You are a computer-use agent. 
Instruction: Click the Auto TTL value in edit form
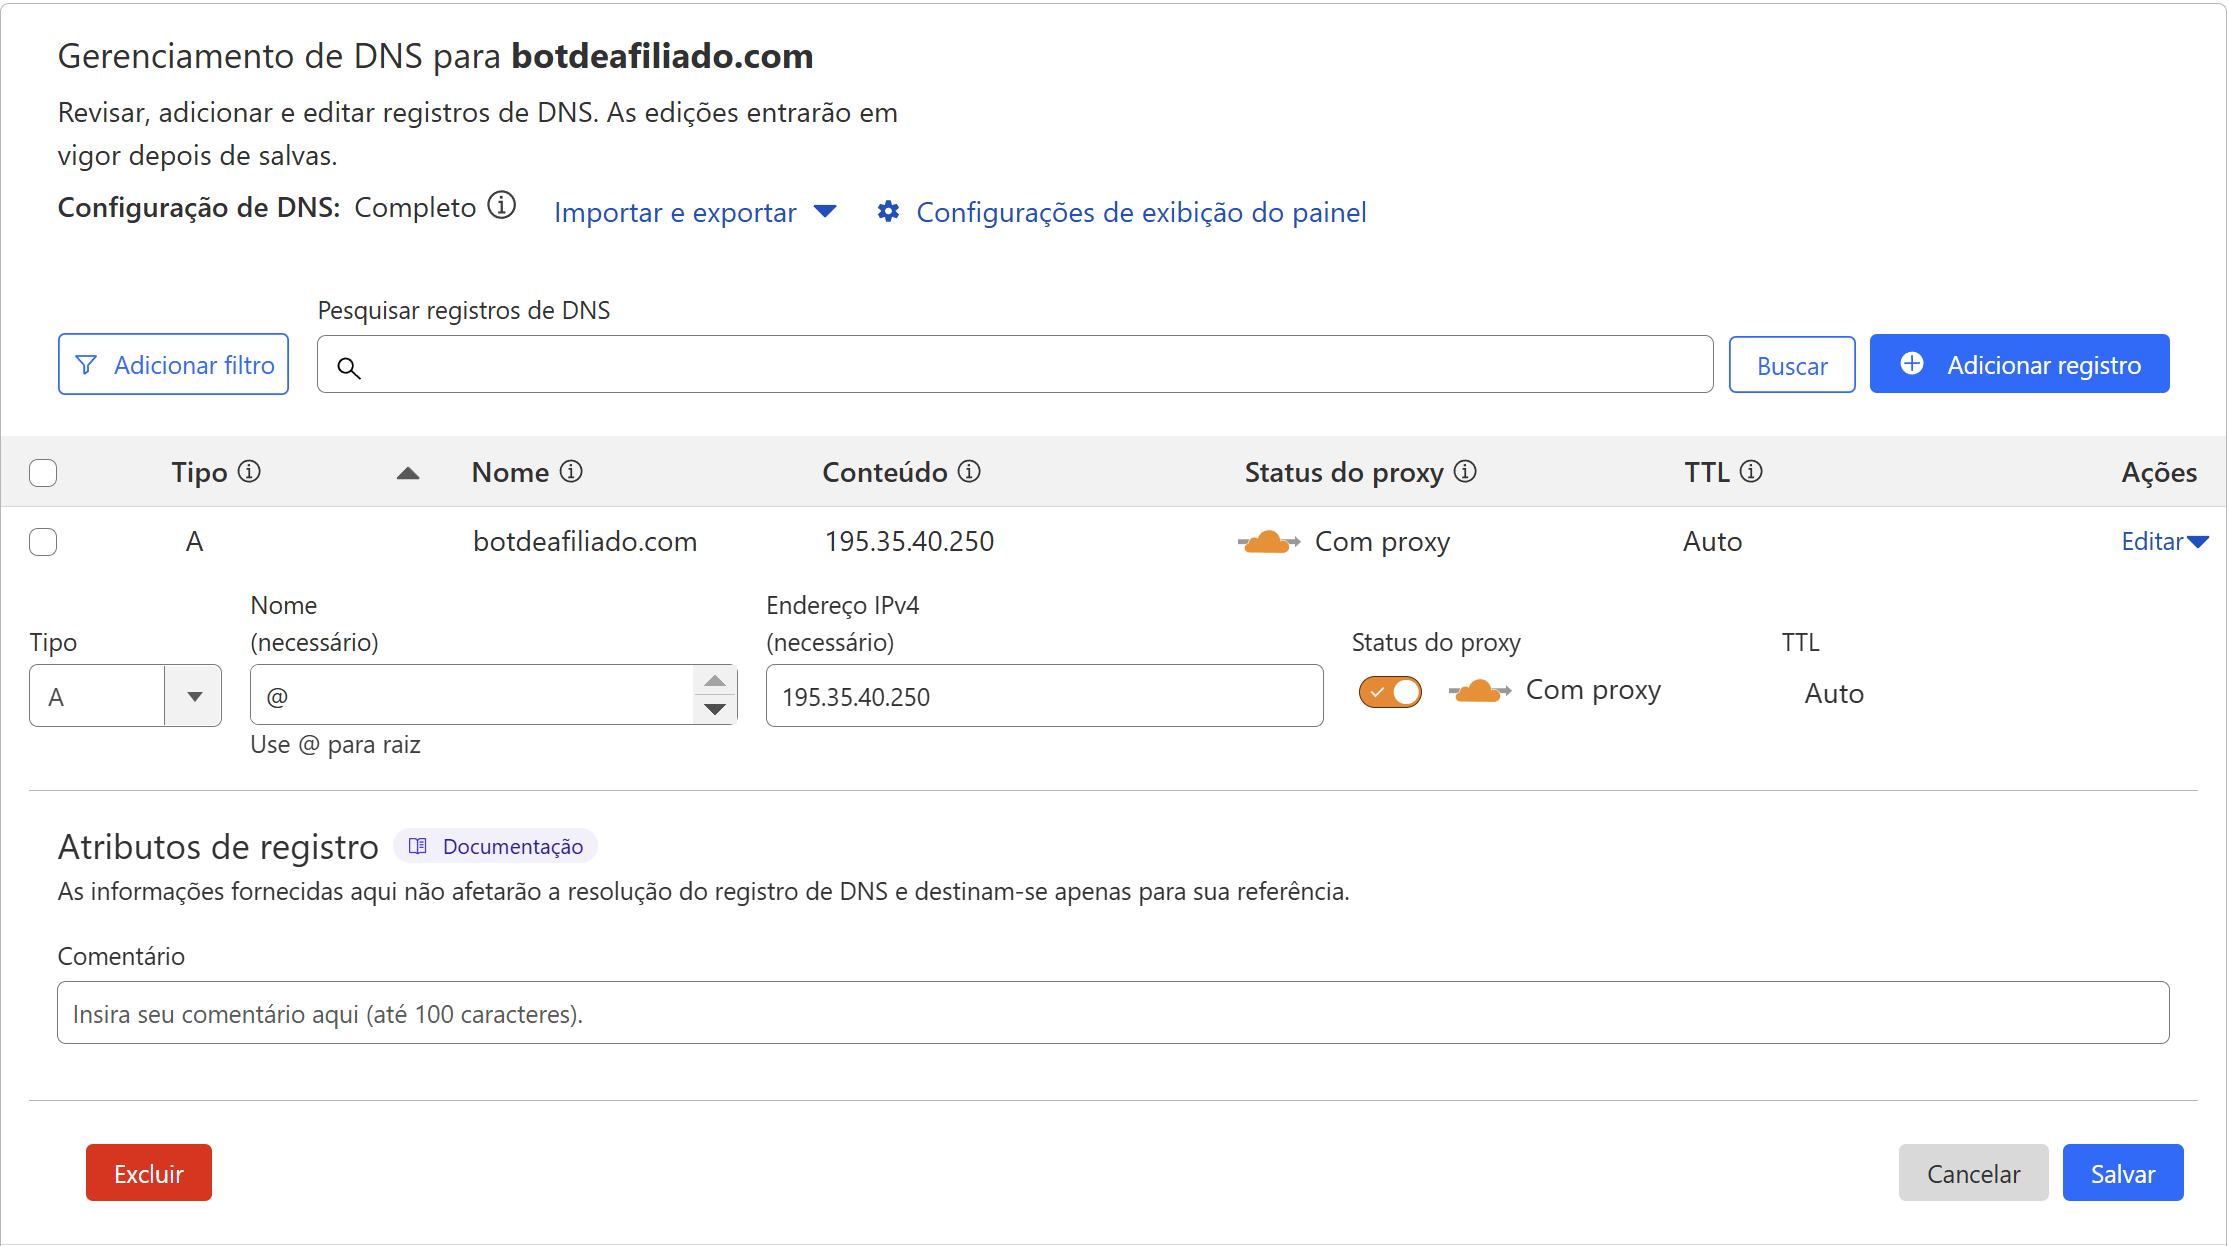coord(1834,693)
